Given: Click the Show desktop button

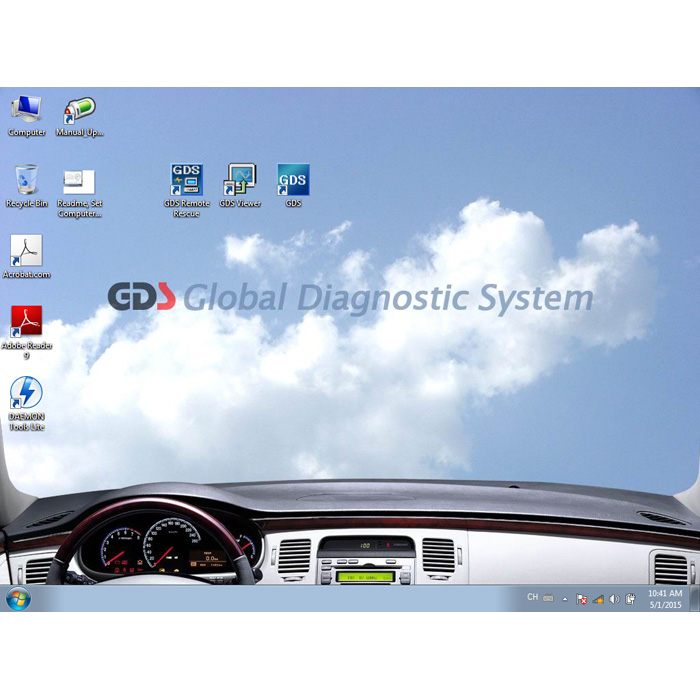Looking at the screenshot, I should 695,599.
